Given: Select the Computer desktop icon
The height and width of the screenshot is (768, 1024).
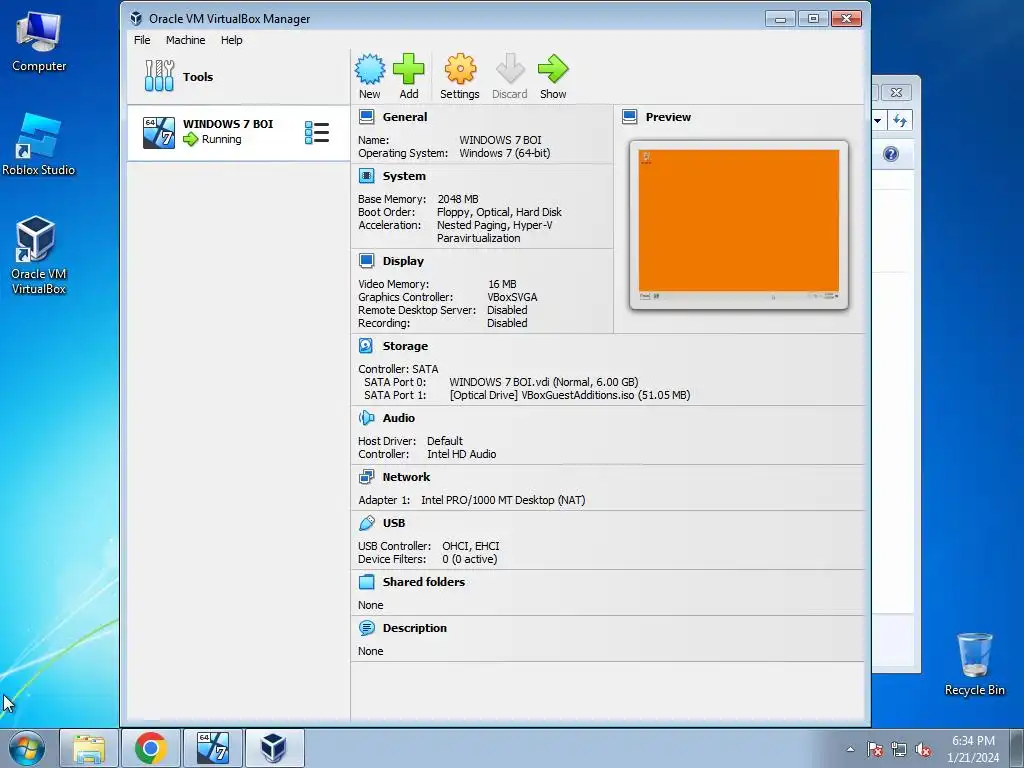Looking at the screenshot, I should pos(39,41).
